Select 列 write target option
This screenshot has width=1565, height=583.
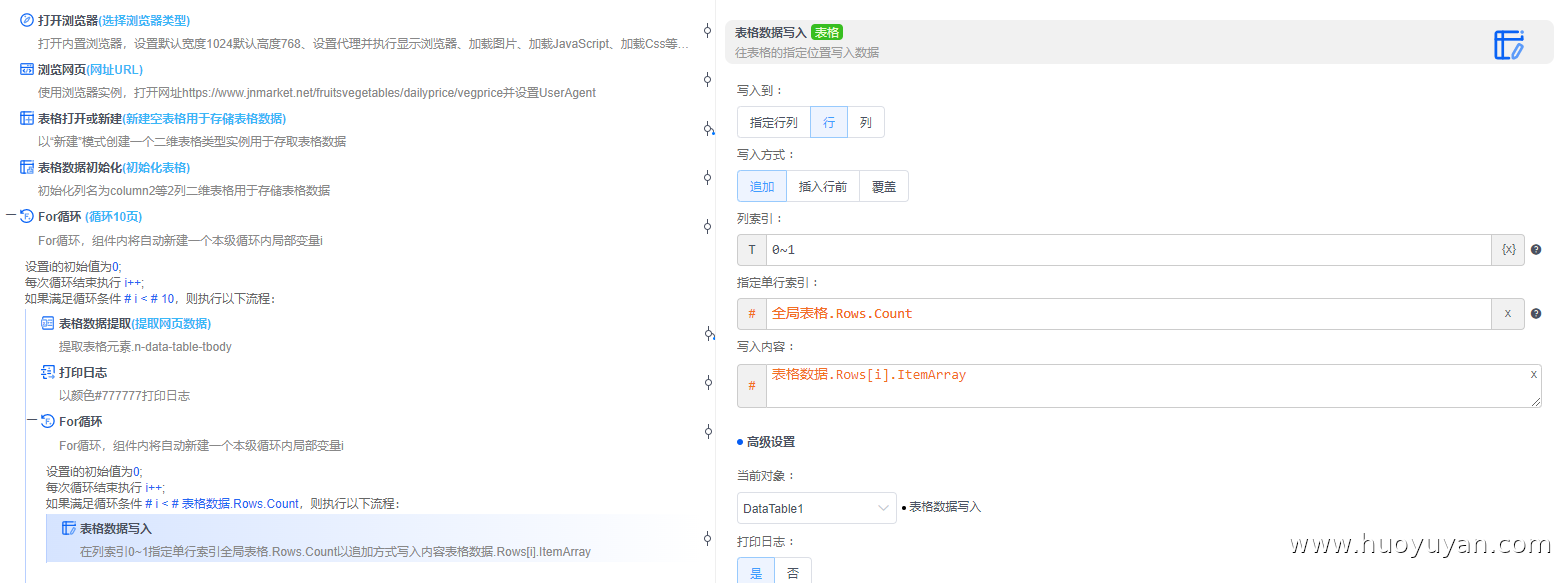coord(866,122)
